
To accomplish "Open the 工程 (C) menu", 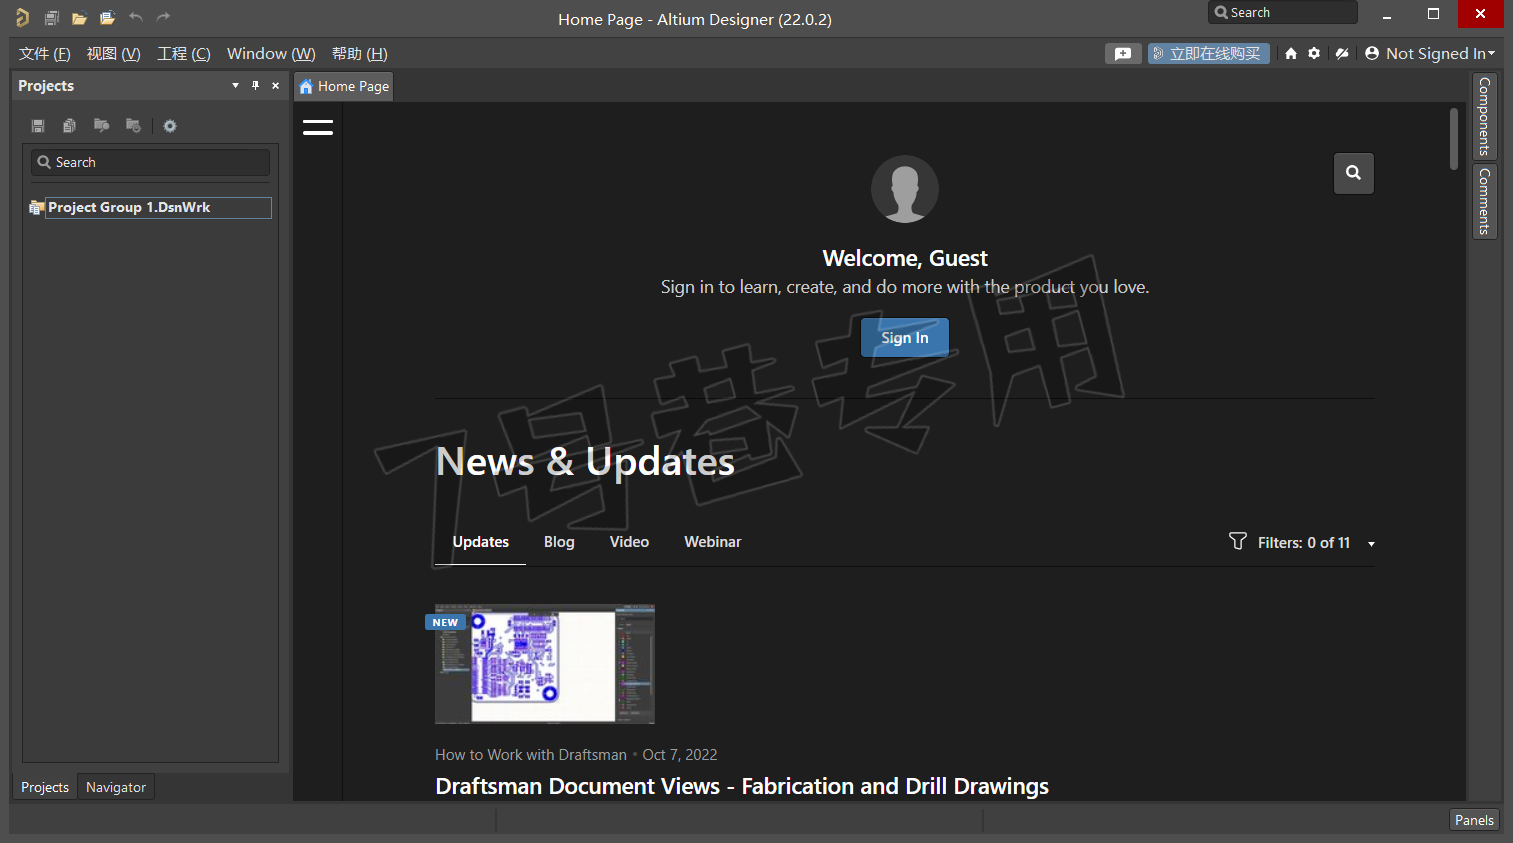I will (x=184, y=54).
